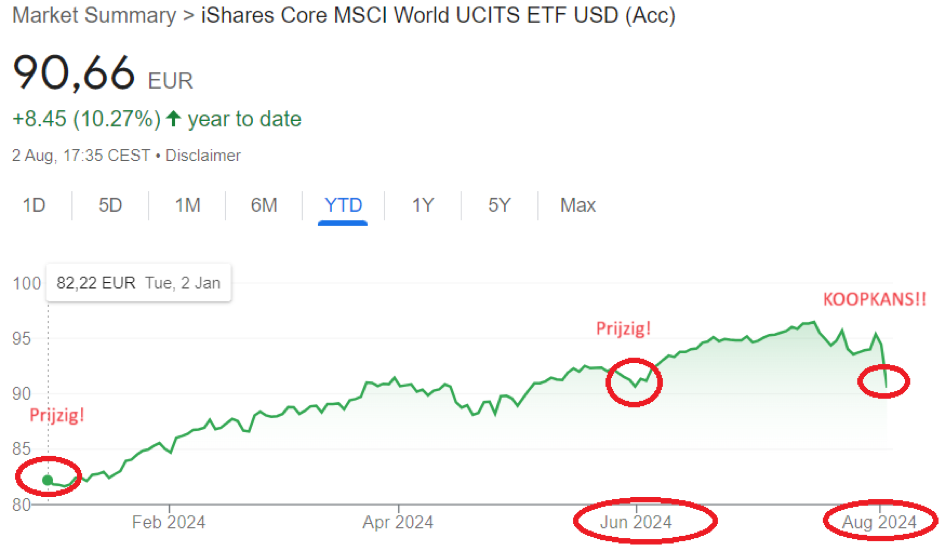943x550 pixels.
Task: Click the red KOOPKANS!! annotation
Action: pos(874,300)
